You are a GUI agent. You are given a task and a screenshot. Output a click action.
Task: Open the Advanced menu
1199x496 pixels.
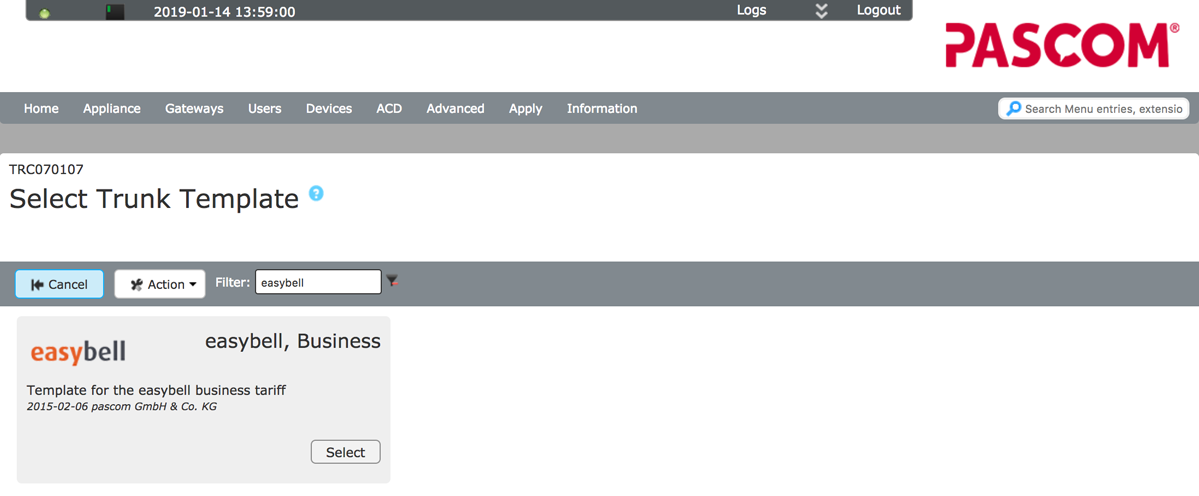coord(455,108)
